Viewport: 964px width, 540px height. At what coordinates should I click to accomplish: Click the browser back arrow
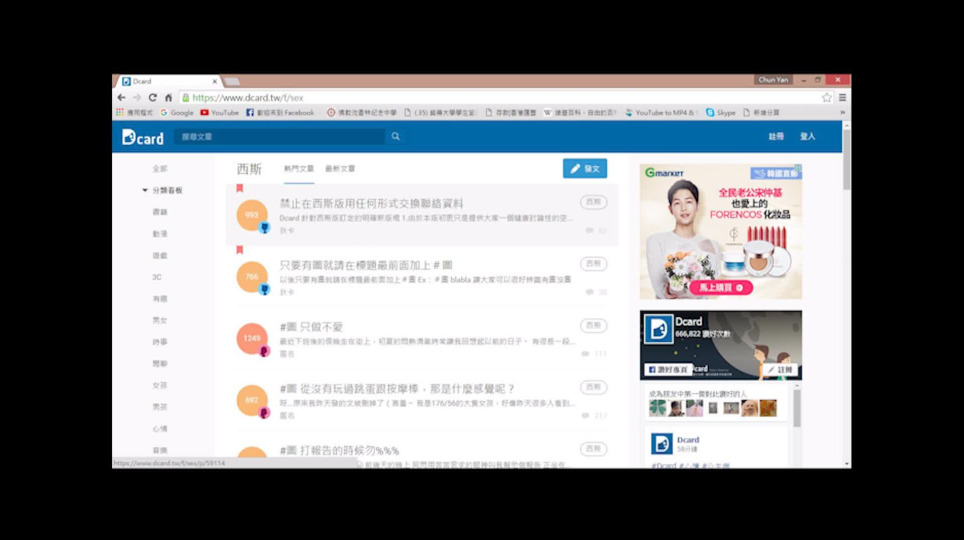pyautogui.click(x=121, y=98)
